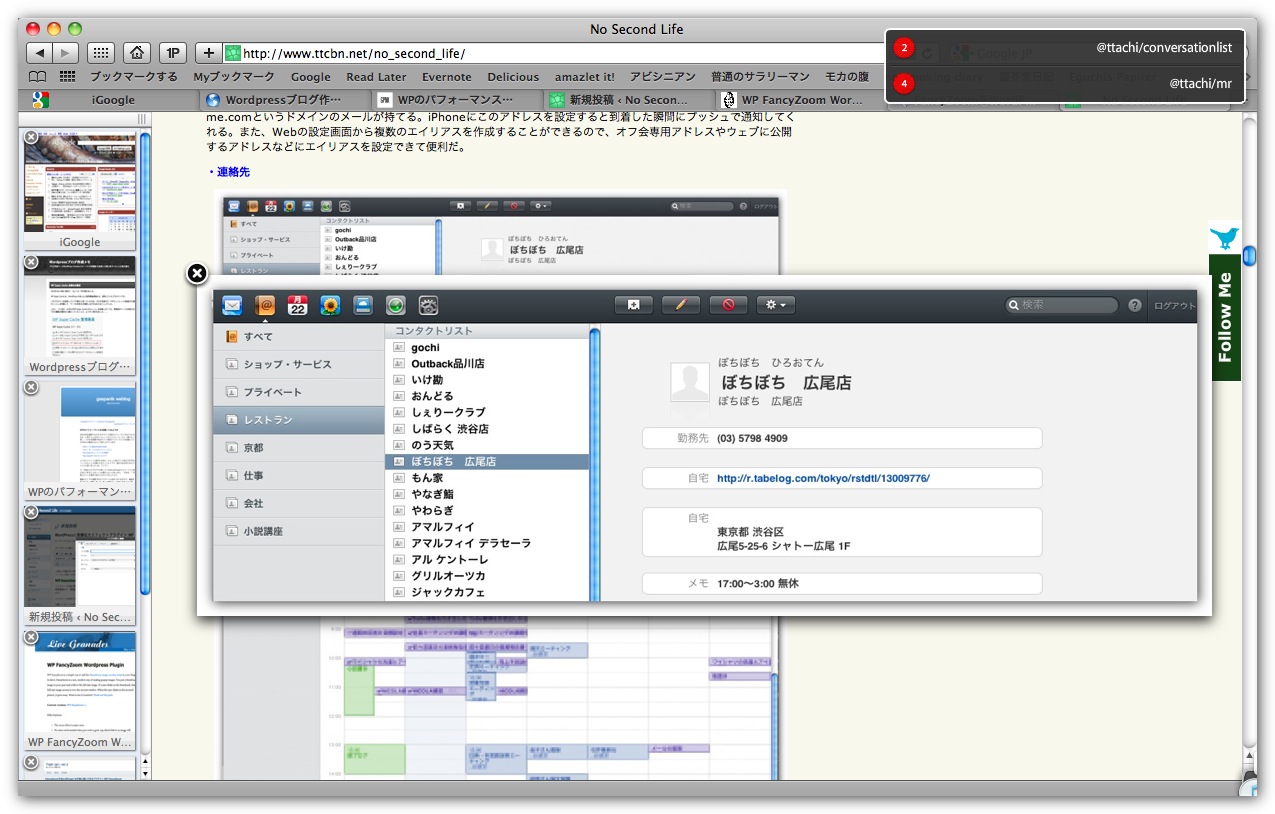Select the 京都 contact group
The image size is (1275, 814).
coord(253,448)
